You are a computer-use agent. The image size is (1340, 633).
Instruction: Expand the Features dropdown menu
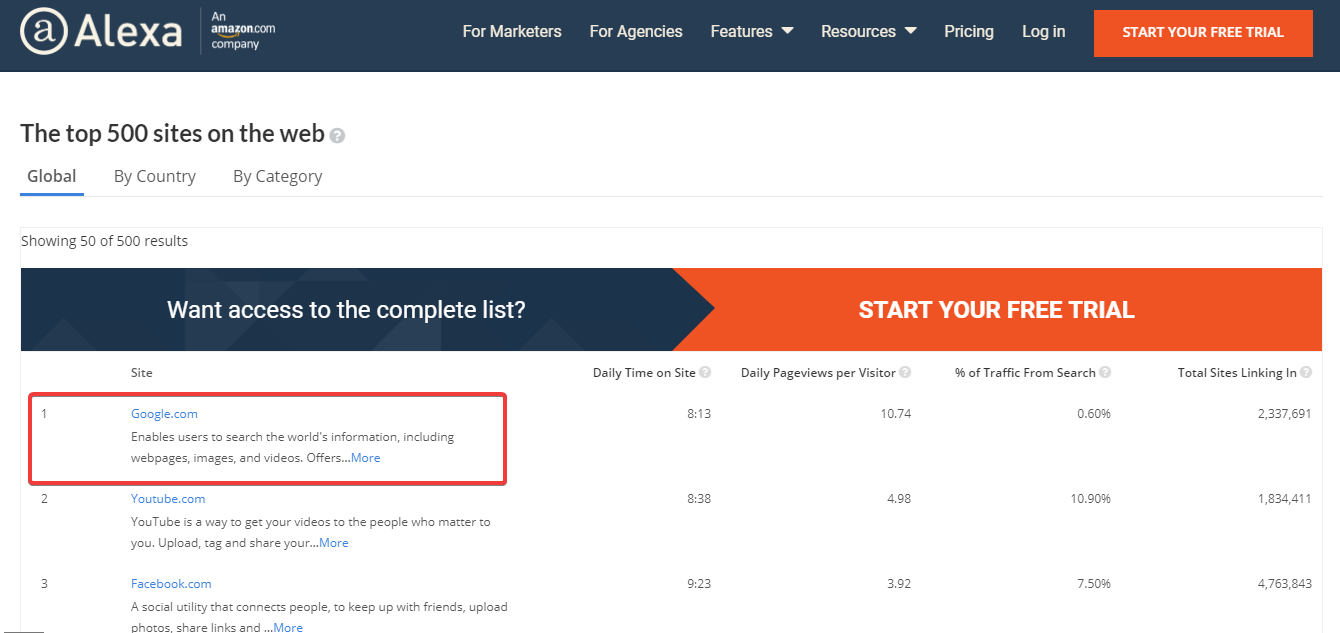[x=752, y=31]
